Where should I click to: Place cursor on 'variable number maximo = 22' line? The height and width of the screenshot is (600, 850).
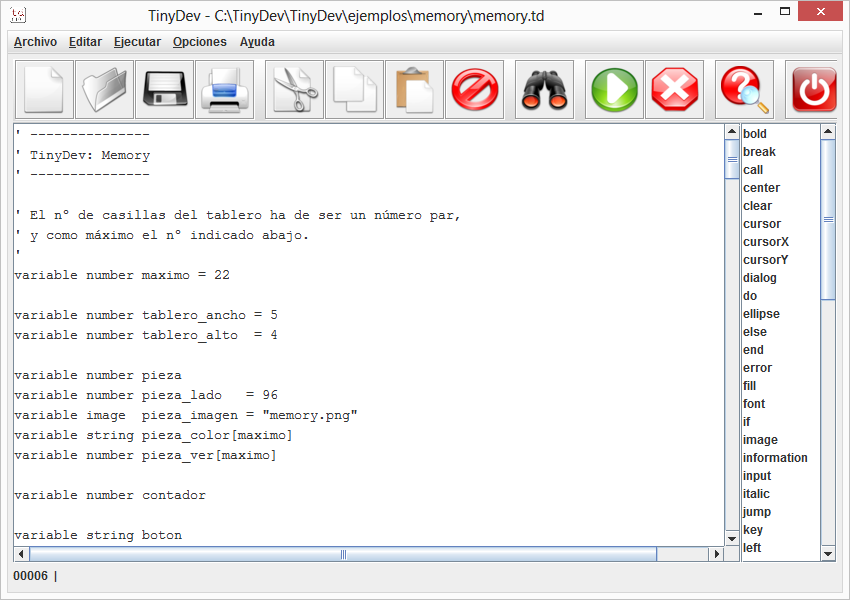tap(122, 275)
